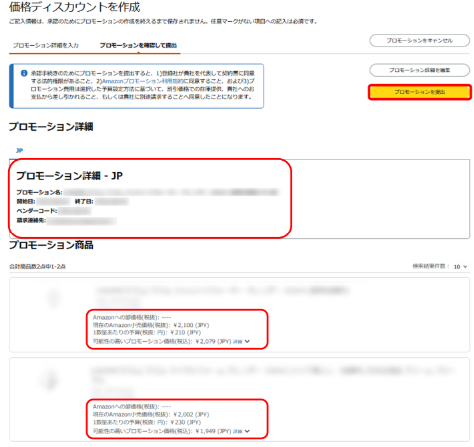Open the 検索結果件数 dropdown showing 10
Viewport: 474px width, 447px height.
point(460,267)
